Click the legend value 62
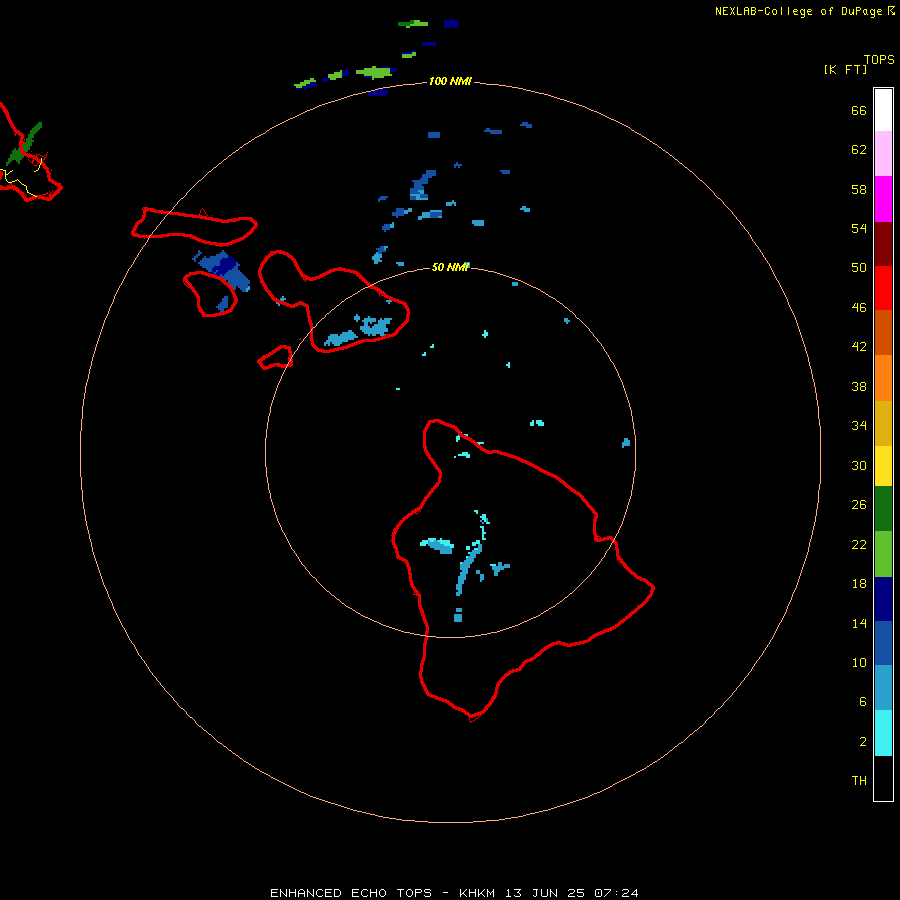 (x=859, y=150)
